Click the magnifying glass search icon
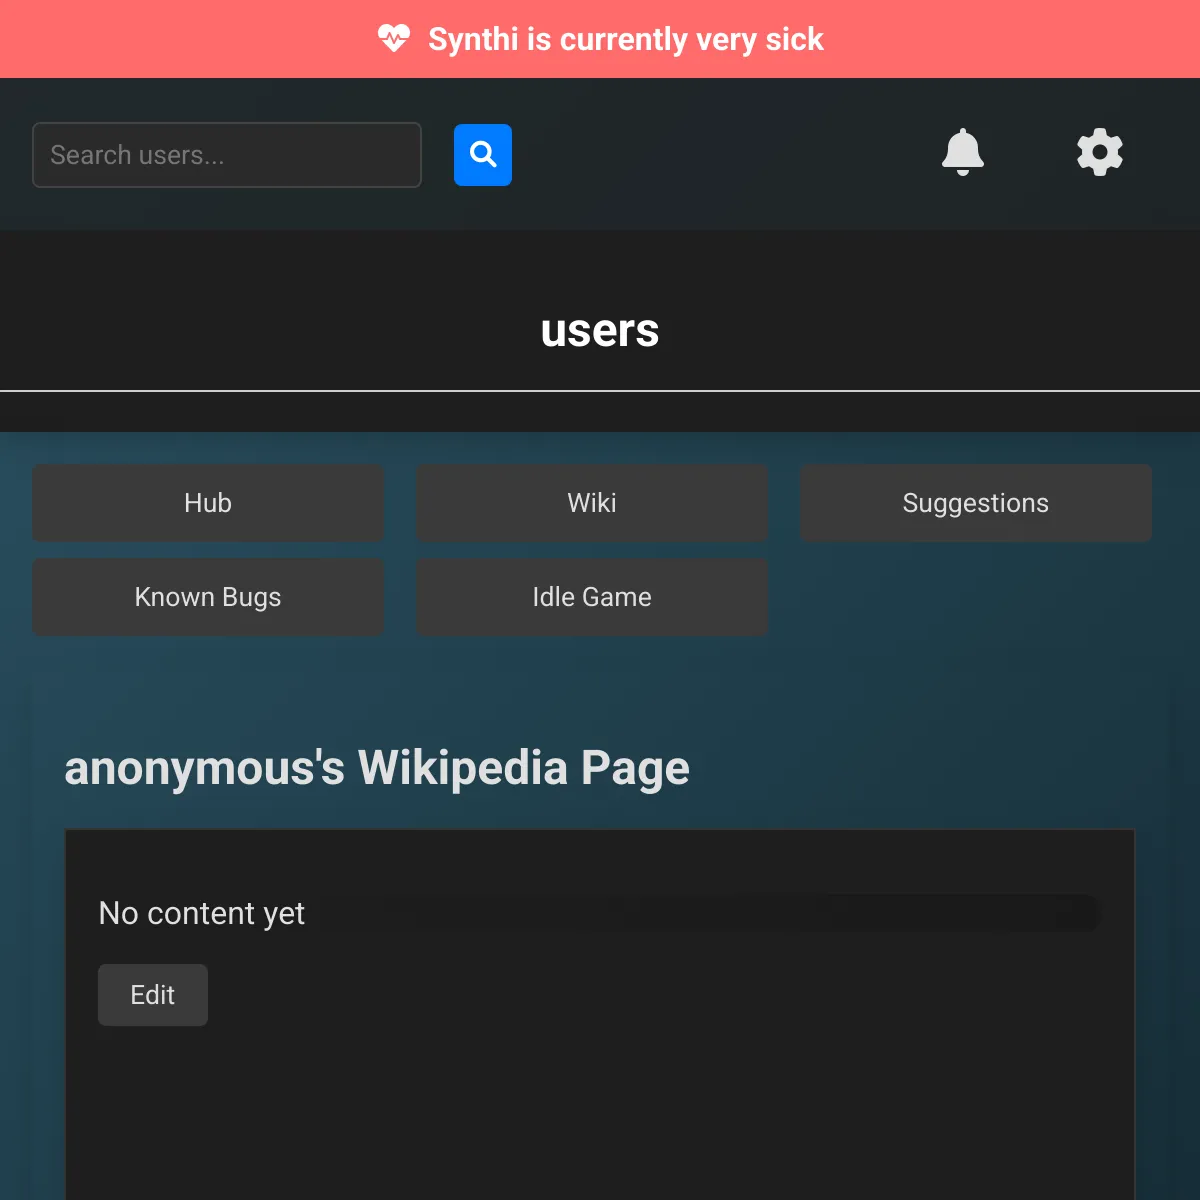The height and width of the screenshot is (1200, 1200). click(x=483, y=154)
